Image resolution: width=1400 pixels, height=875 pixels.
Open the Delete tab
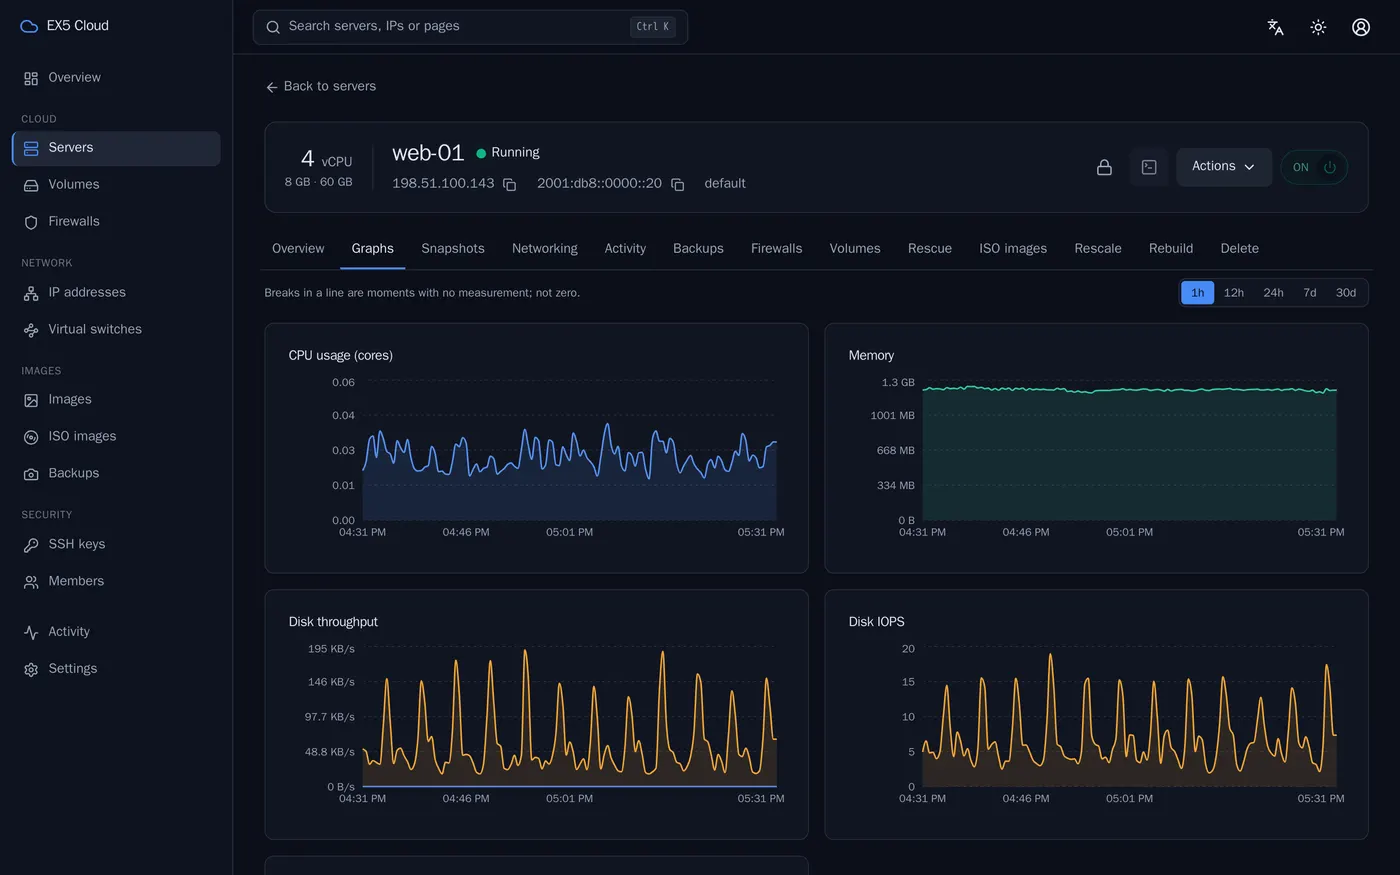click(x=1240, y=249)
